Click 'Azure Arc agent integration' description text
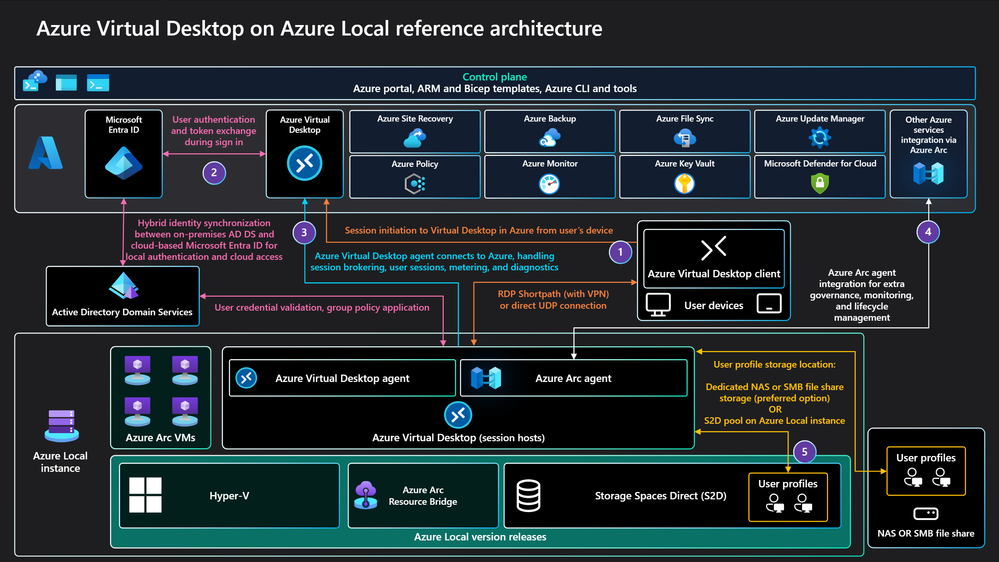The height and width of the screenshot is (562, 999). (x=861, y=295)
